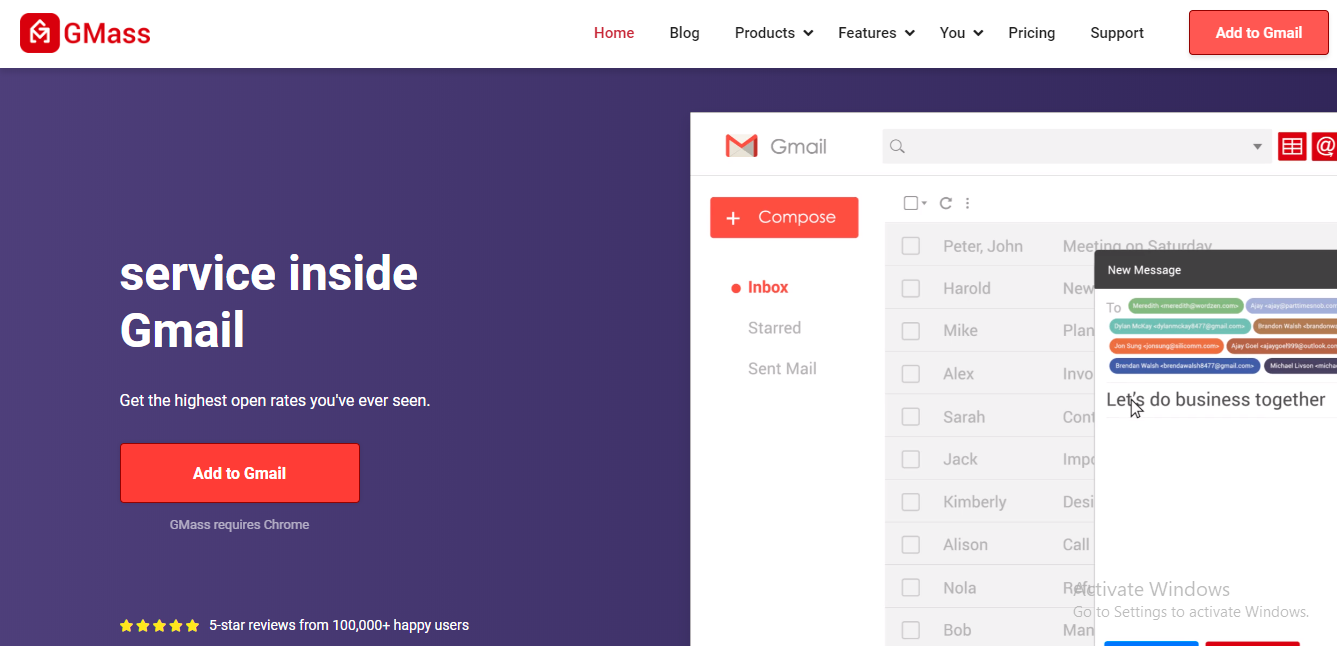Screen dimensions: 1337x646
Task: Click the large Add to Gmail hero button
Action: click(239, 473)
